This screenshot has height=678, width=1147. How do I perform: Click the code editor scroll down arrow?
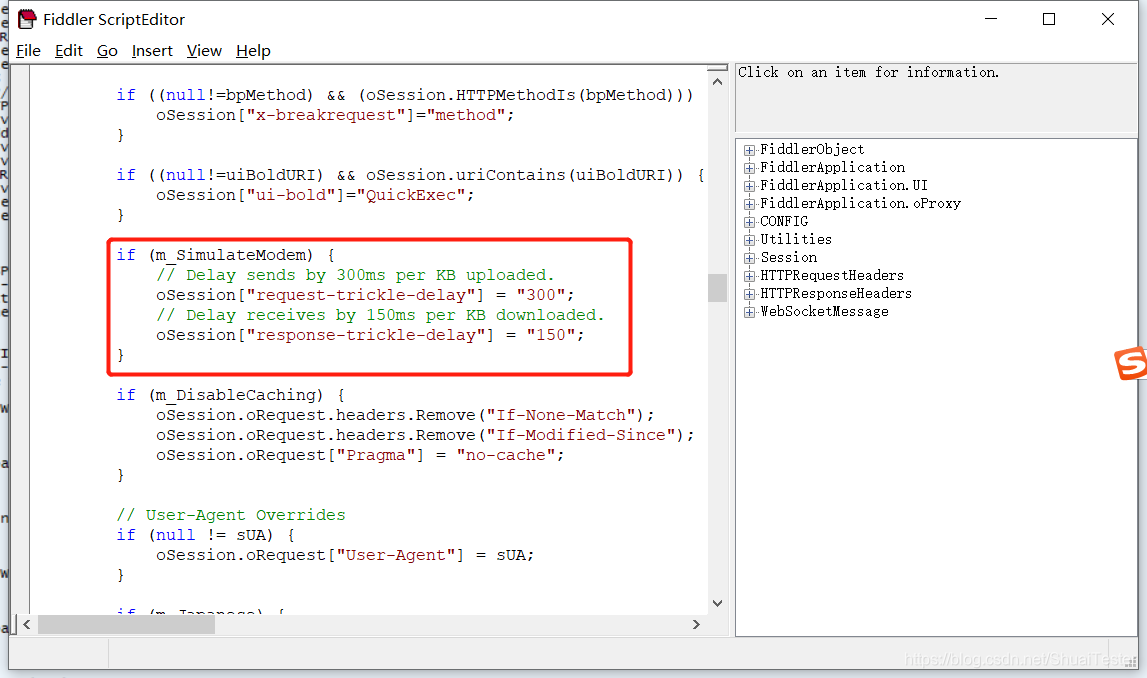tap(718, 603)
